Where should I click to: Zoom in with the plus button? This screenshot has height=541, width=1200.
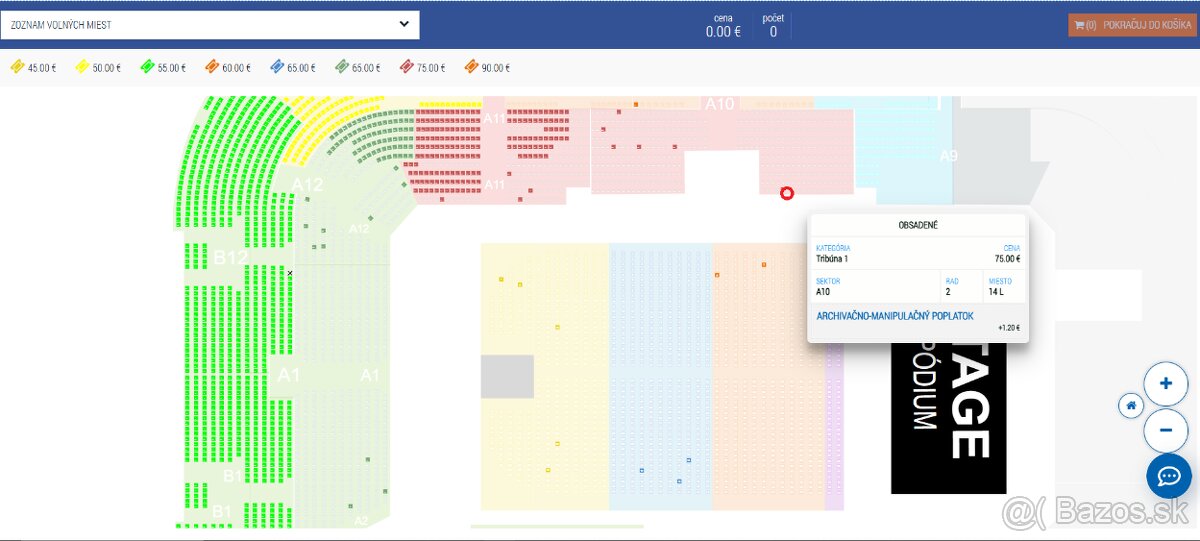[x=1166, y=383]
